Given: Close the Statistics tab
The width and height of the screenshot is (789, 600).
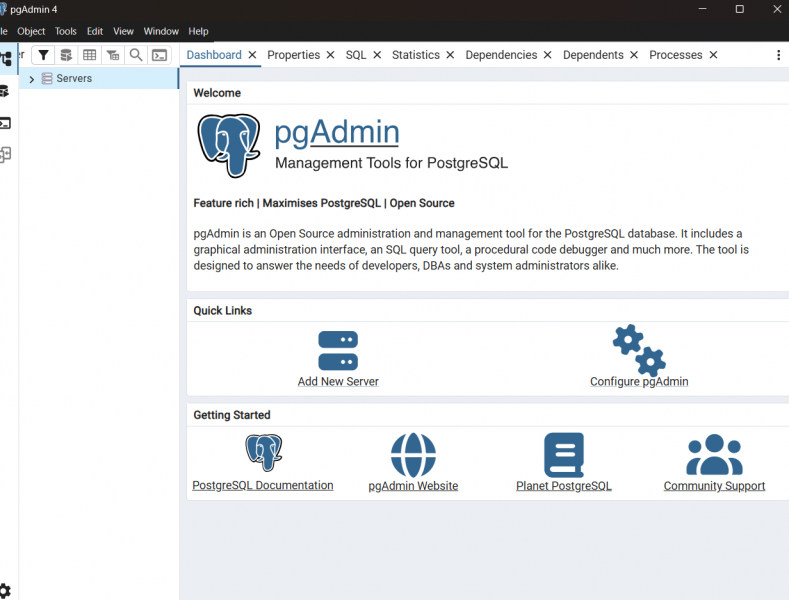Looking at the screenshot, I should tap(450, 55).
